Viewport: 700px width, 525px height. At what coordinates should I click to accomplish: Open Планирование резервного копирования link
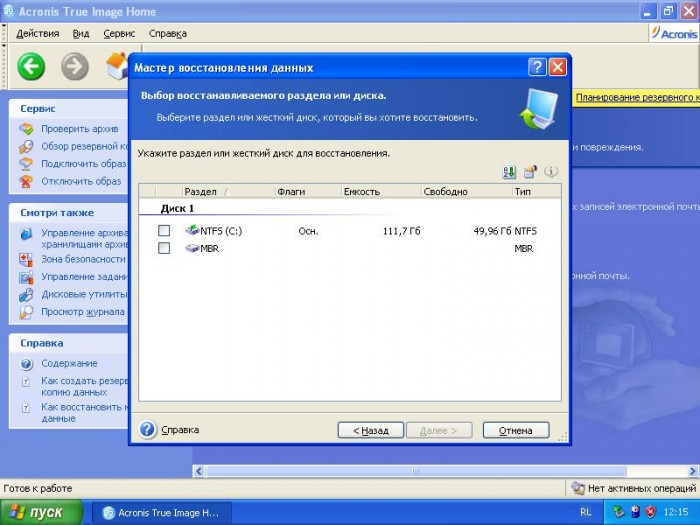coord(637,97)
